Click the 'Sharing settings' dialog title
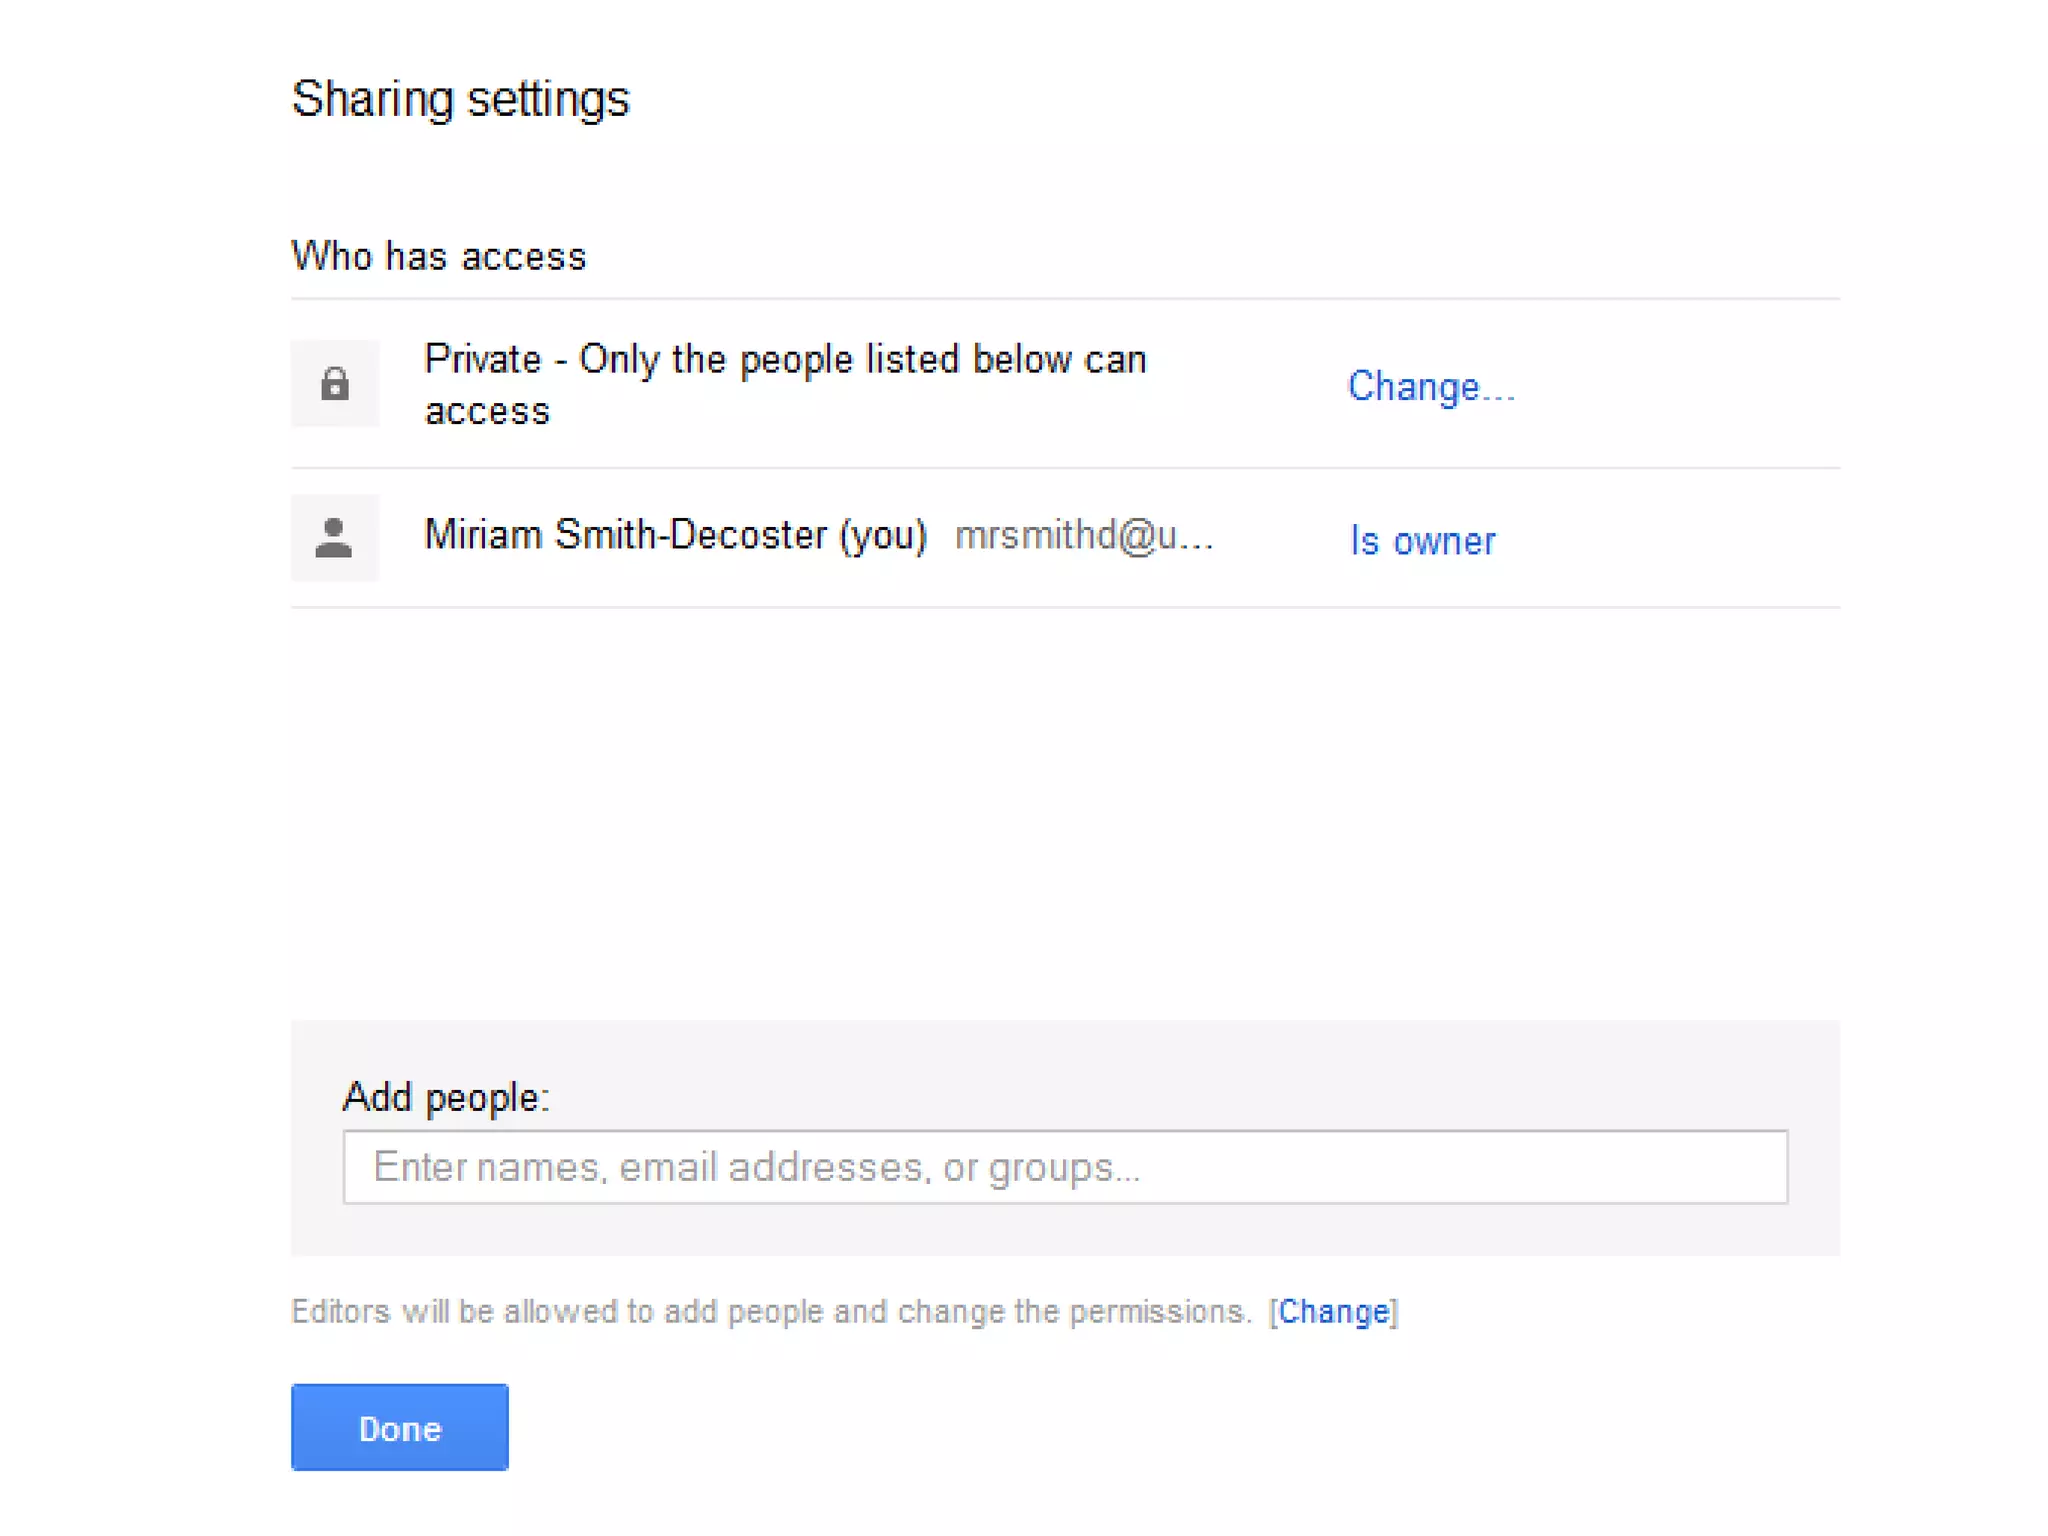 (x=460, y=99)
